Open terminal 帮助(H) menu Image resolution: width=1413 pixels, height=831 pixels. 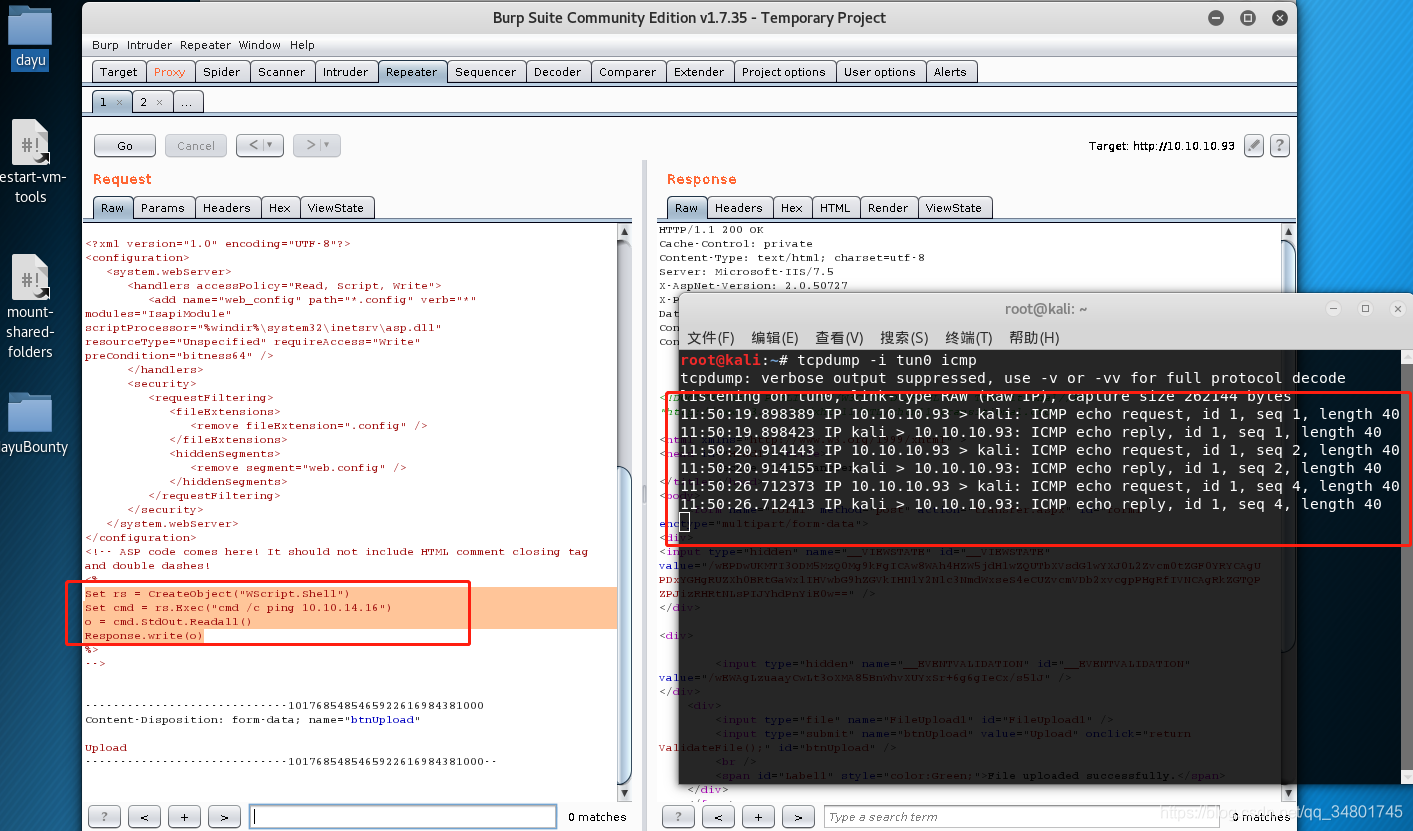[x=1034, y=338]
